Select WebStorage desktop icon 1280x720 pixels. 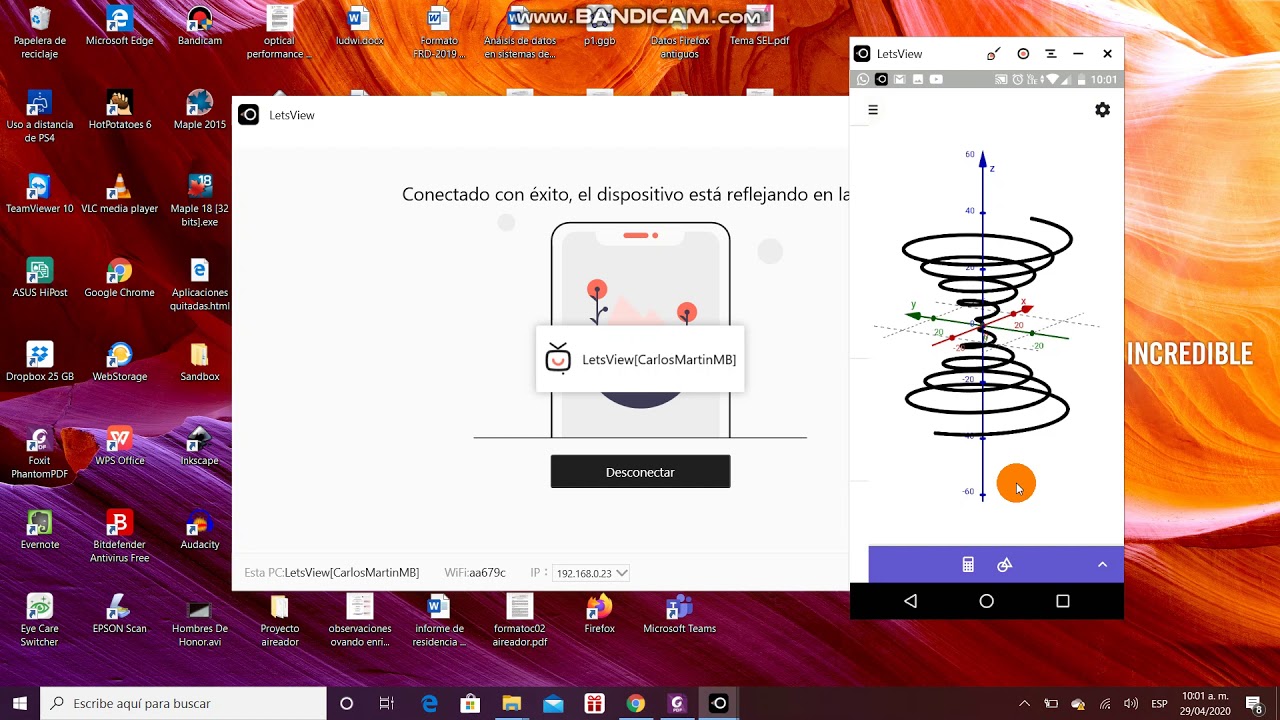click(x=119, y=362)
